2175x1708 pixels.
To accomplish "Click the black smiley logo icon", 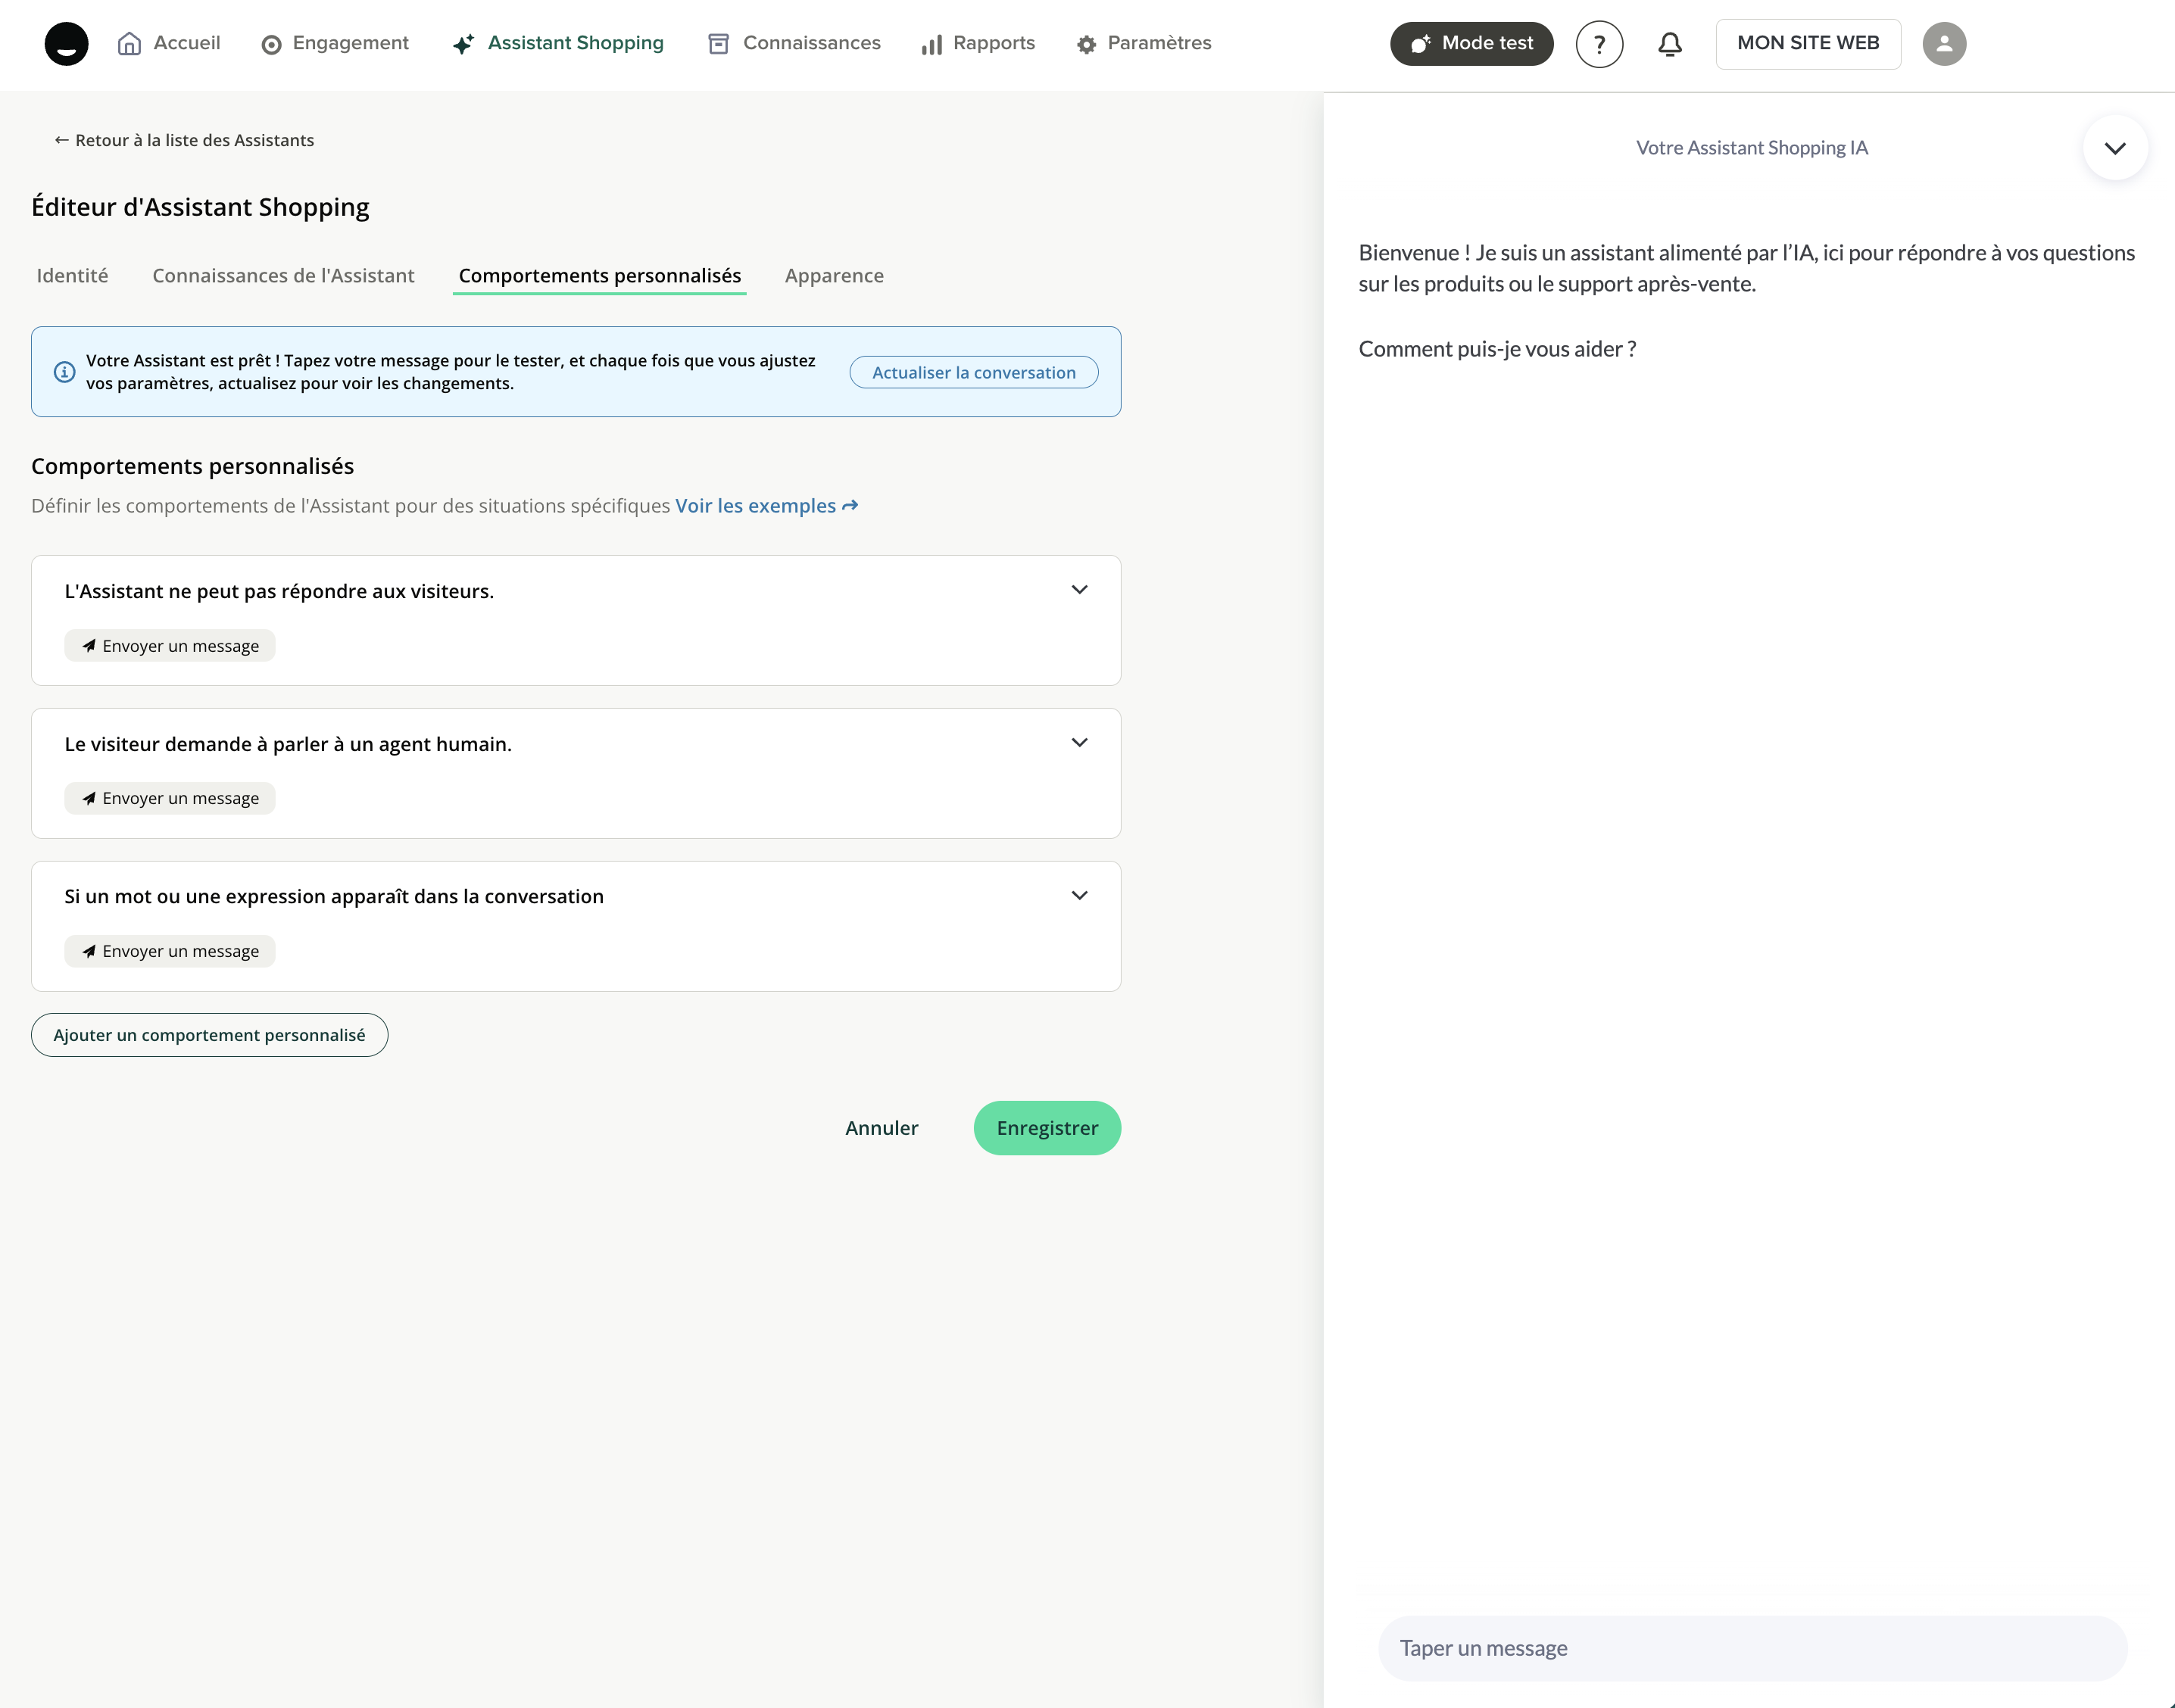I will click(x=66, y=44).
